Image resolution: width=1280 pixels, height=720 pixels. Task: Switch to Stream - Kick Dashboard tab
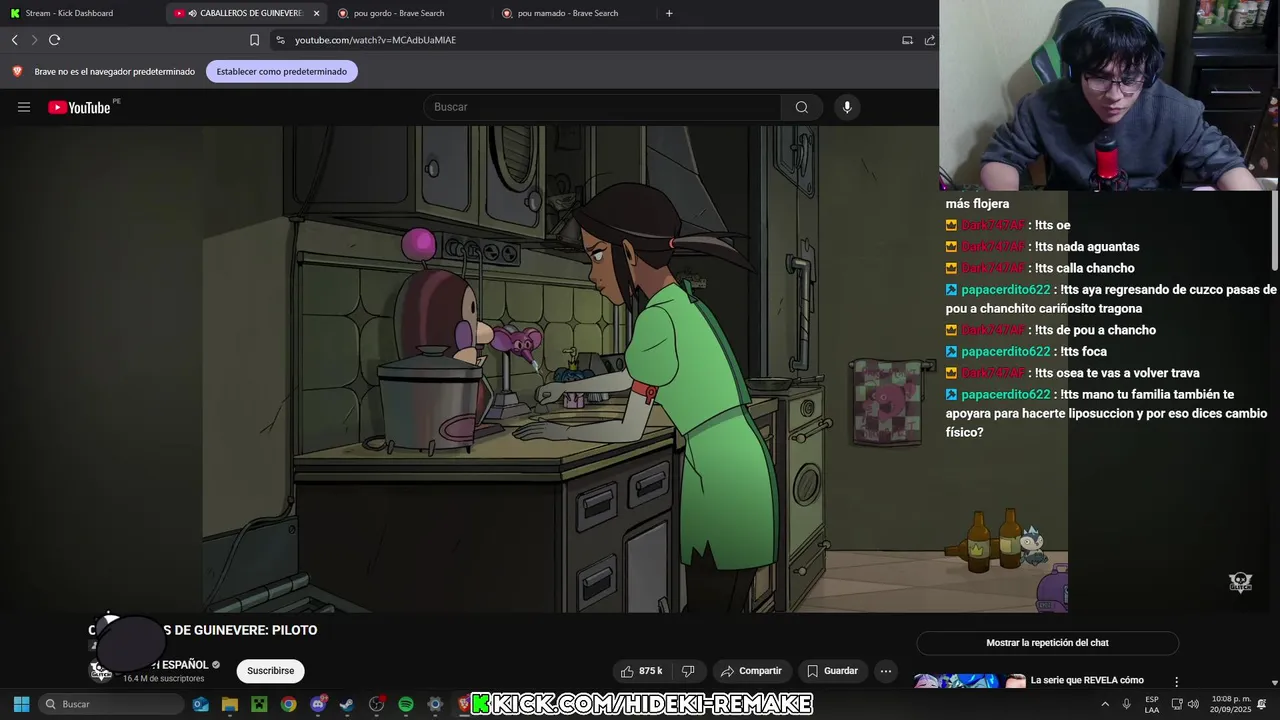[x=82, y=13]
